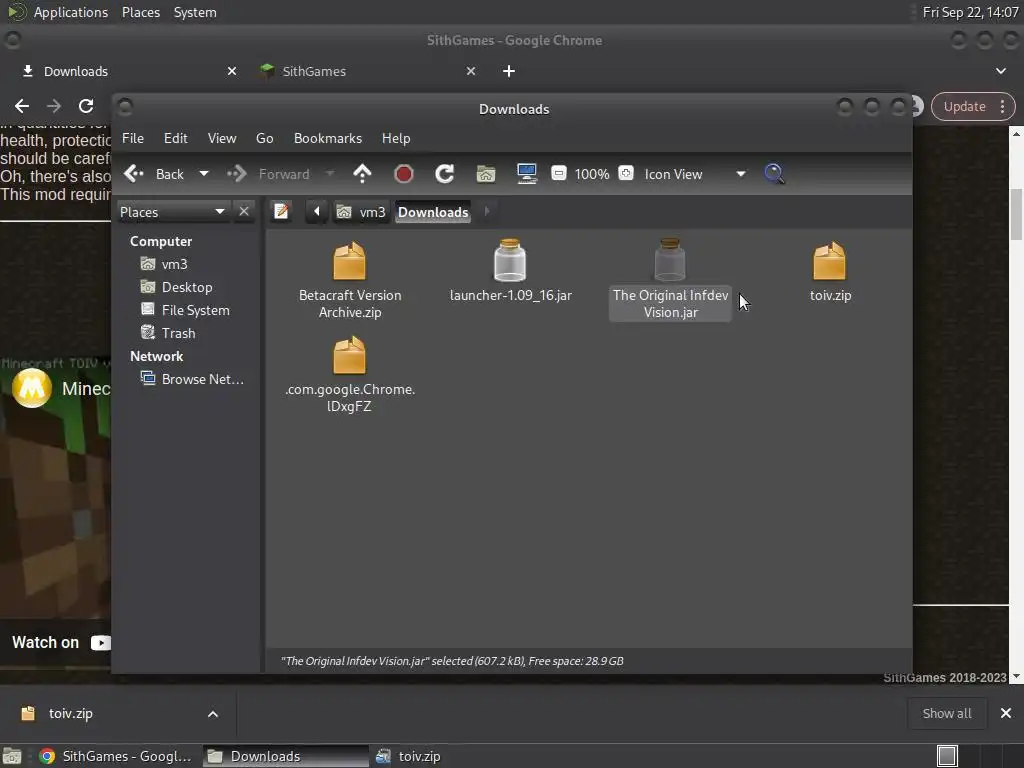1024x768 pixels.
Task: Click the Chrome Update button
Action: pyautogui.click(x=965, y=106)
